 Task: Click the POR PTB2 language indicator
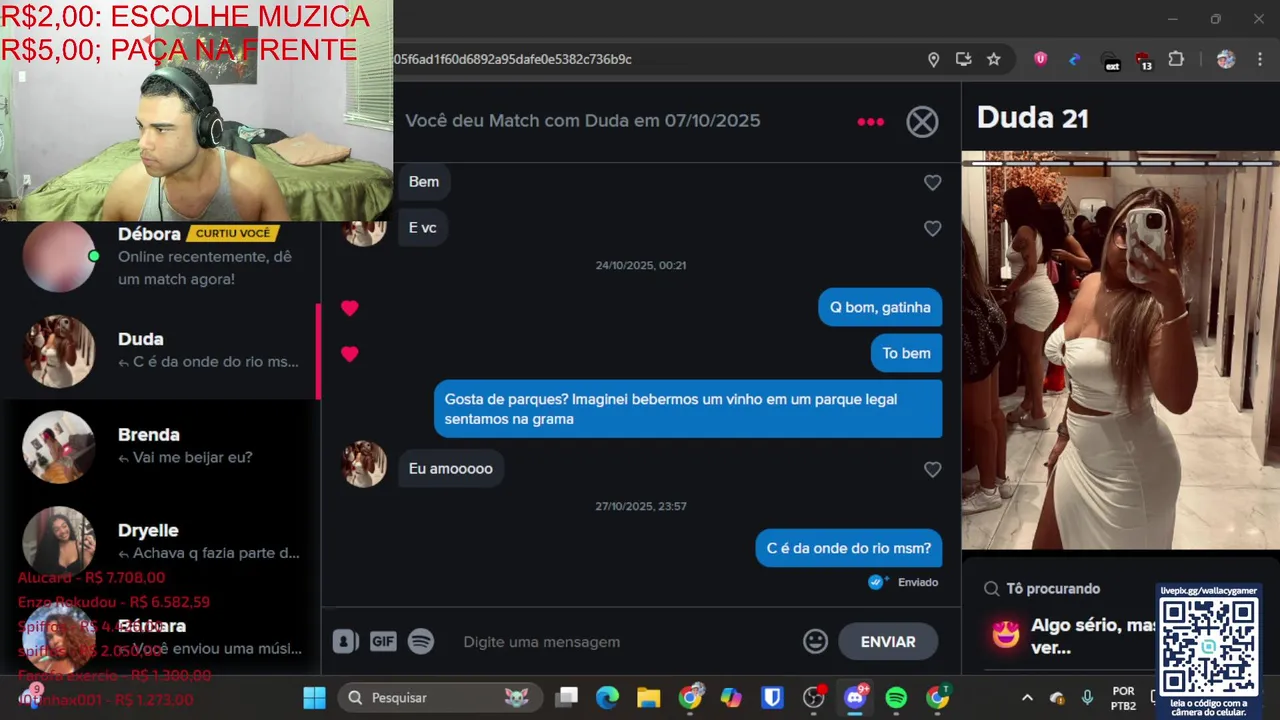(x=1123, y=698)
